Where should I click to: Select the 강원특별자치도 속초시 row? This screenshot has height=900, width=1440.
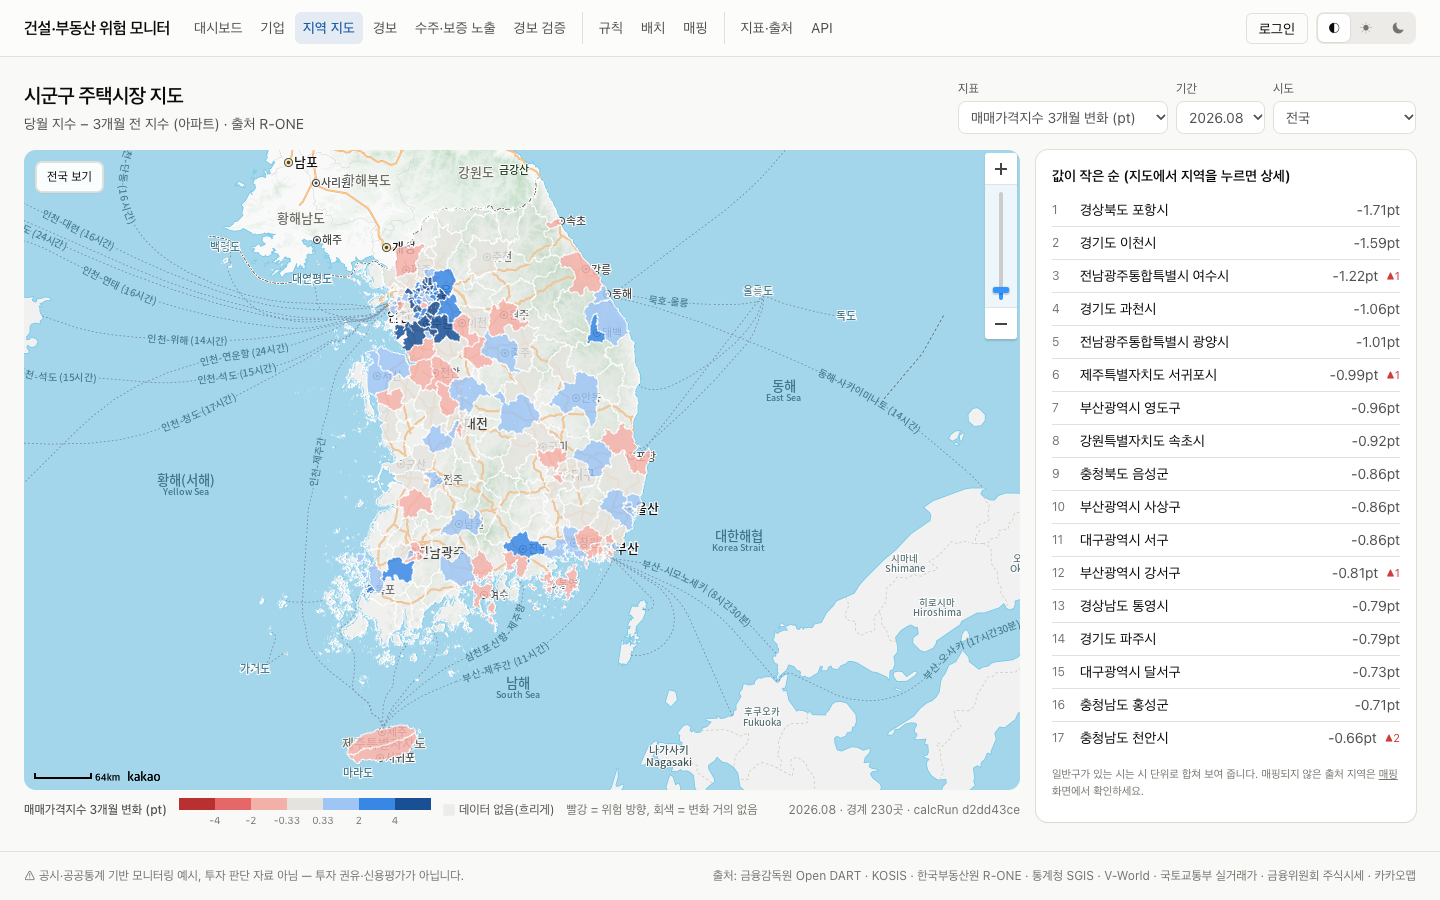[x=1226, y=441]
